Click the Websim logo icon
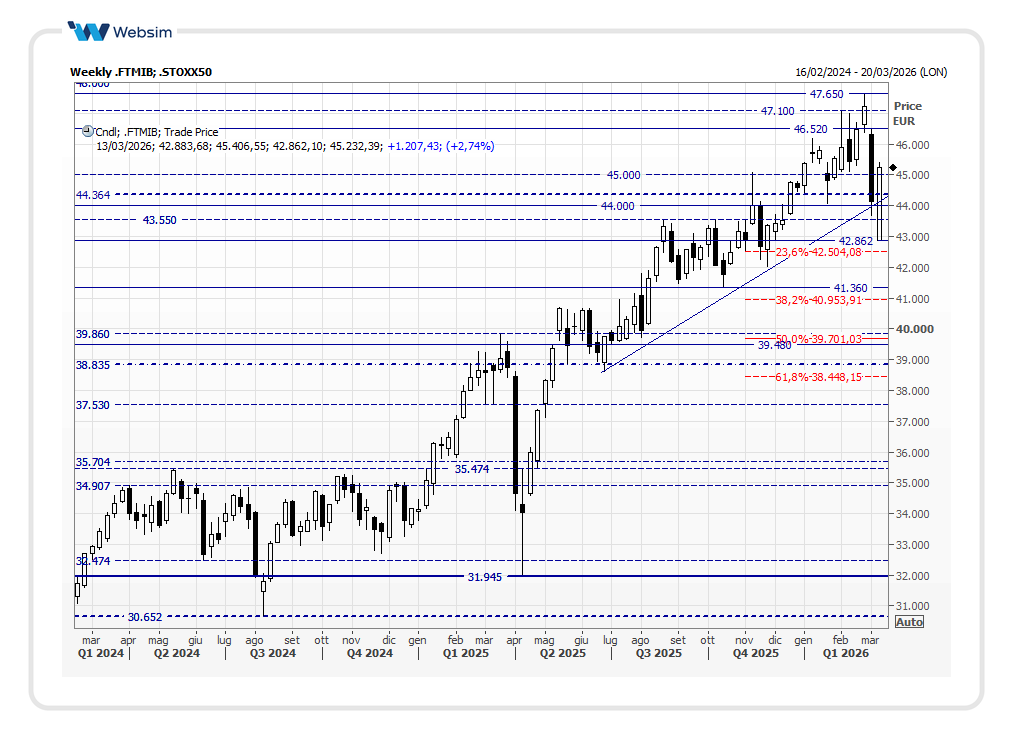Viewport: 1013px width, 739px height. pyautogui.click(x=89, y=31)
